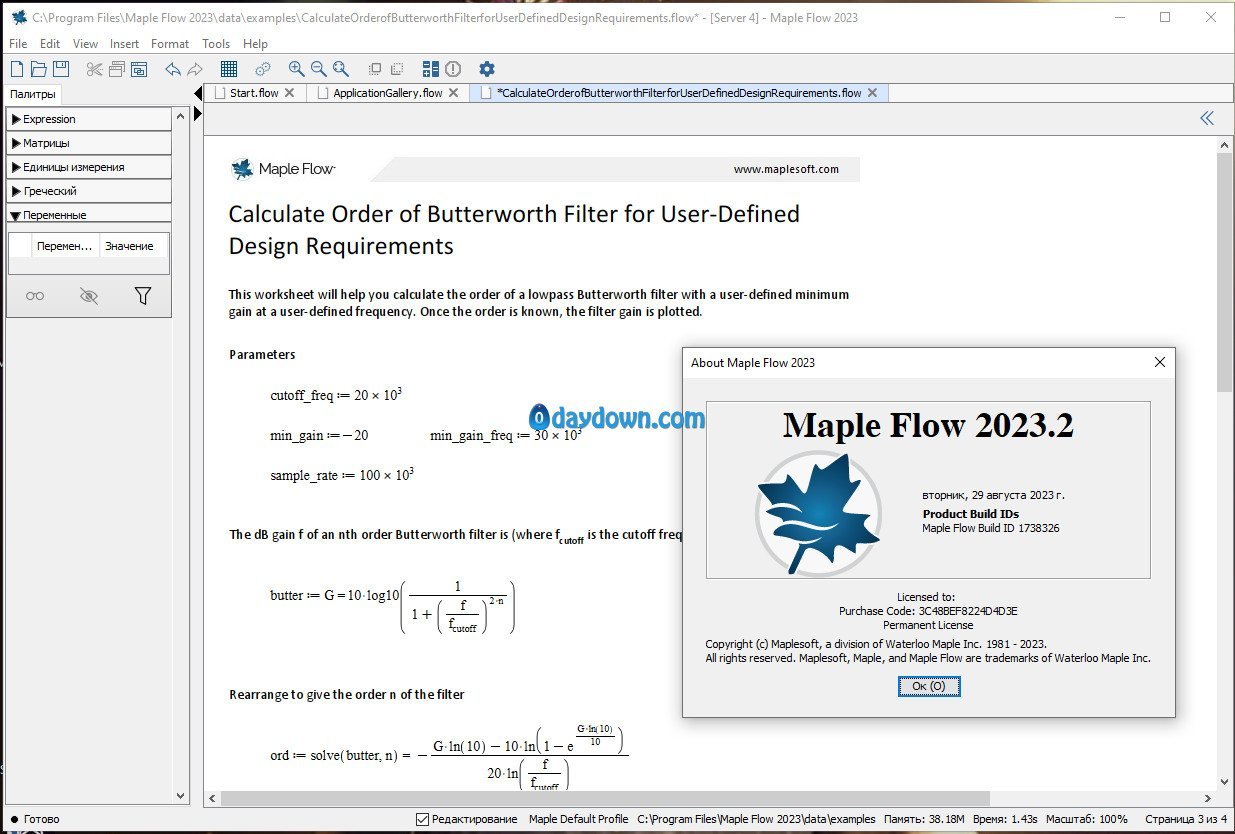Image resolution: width=1235 pixels, height=834 pixels.
Task: Click the Перемен... column header
Action: (66, 246)
